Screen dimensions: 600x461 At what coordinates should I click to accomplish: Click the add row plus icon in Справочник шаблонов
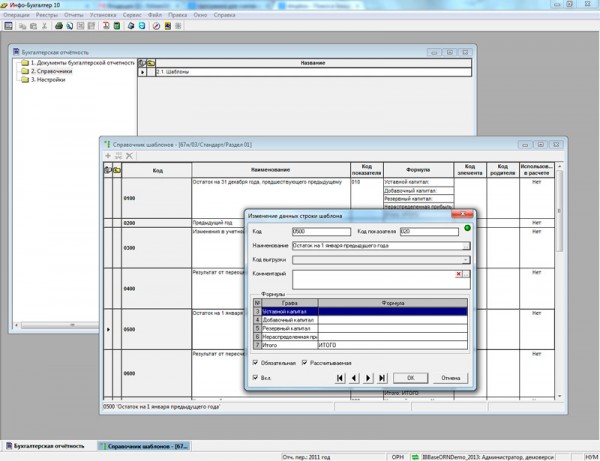(x=108, y=156)
